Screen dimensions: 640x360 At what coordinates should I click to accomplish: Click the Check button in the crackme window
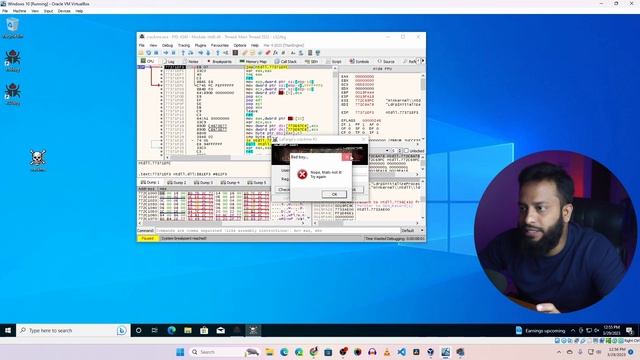(x=283, y=190)
